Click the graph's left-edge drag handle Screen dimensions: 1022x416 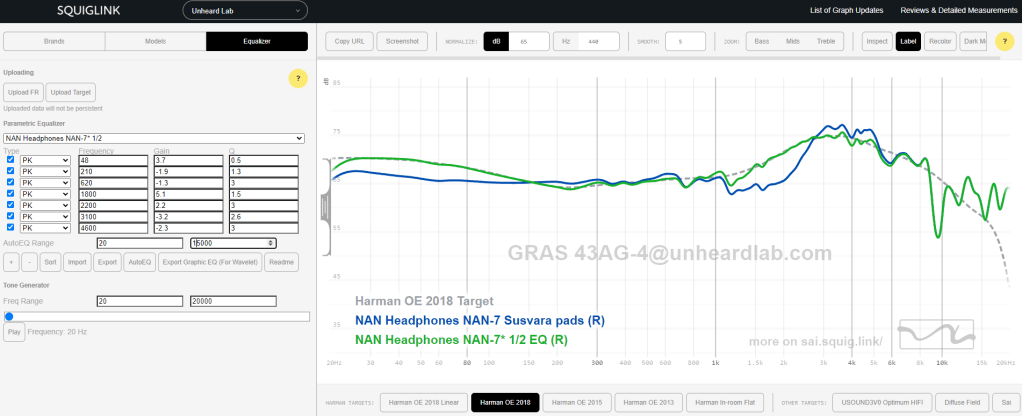click(x=324, y=203)
